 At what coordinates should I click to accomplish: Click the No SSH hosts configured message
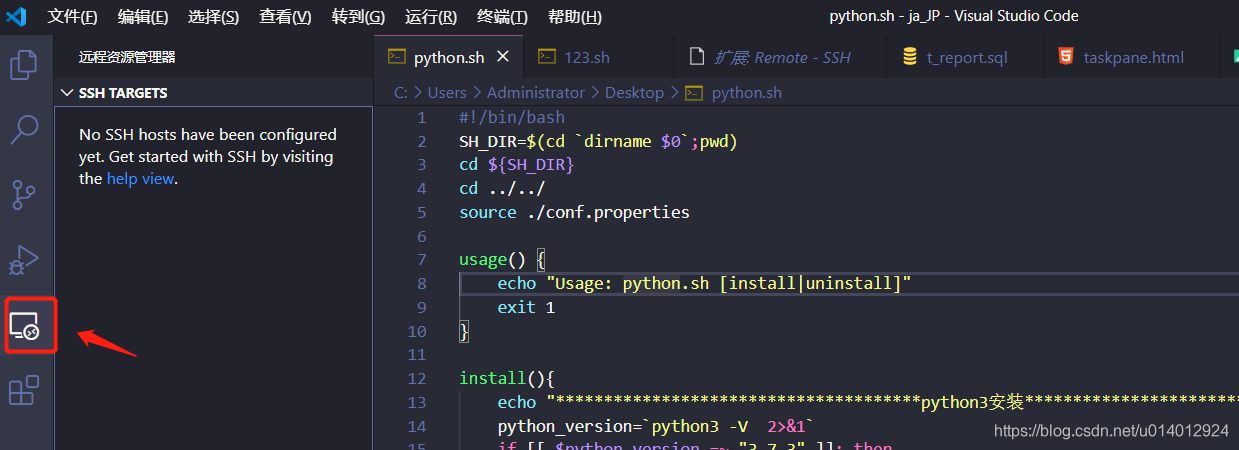click(208, 157)
